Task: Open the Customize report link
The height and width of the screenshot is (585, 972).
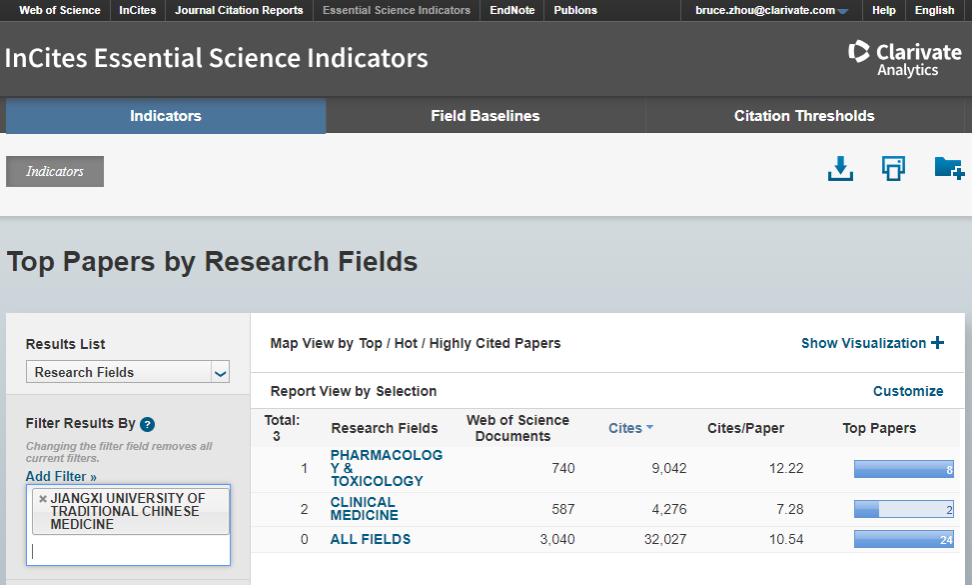Action: pos(907,391)
